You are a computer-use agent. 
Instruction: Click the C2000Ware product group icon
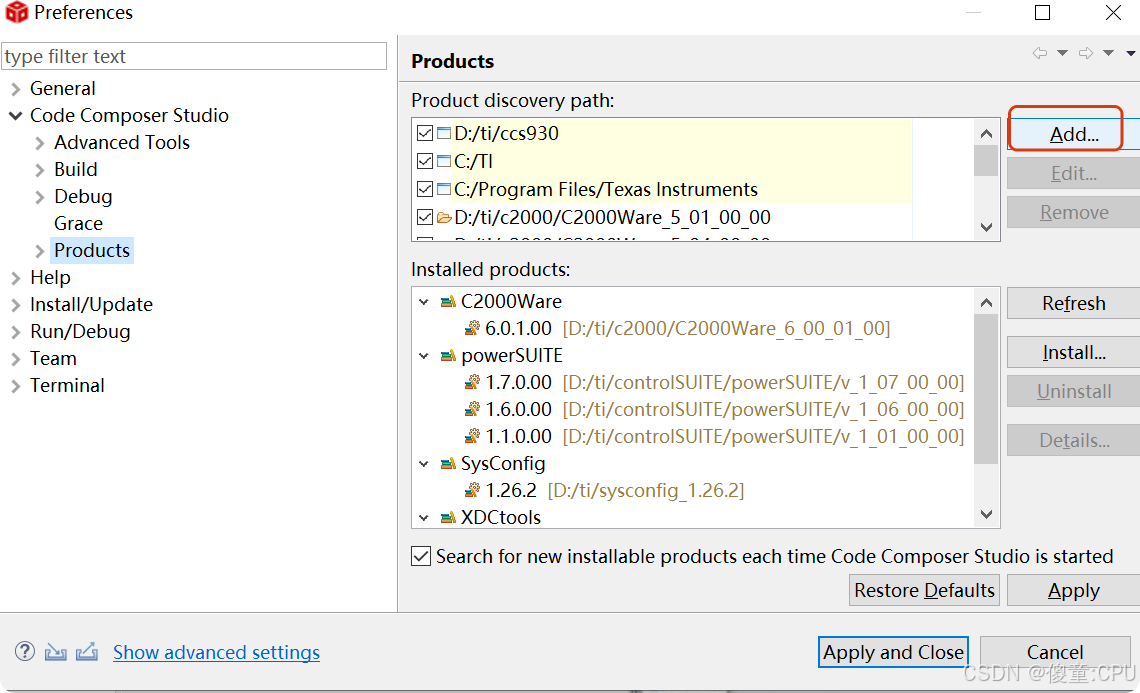click(448, 302)
